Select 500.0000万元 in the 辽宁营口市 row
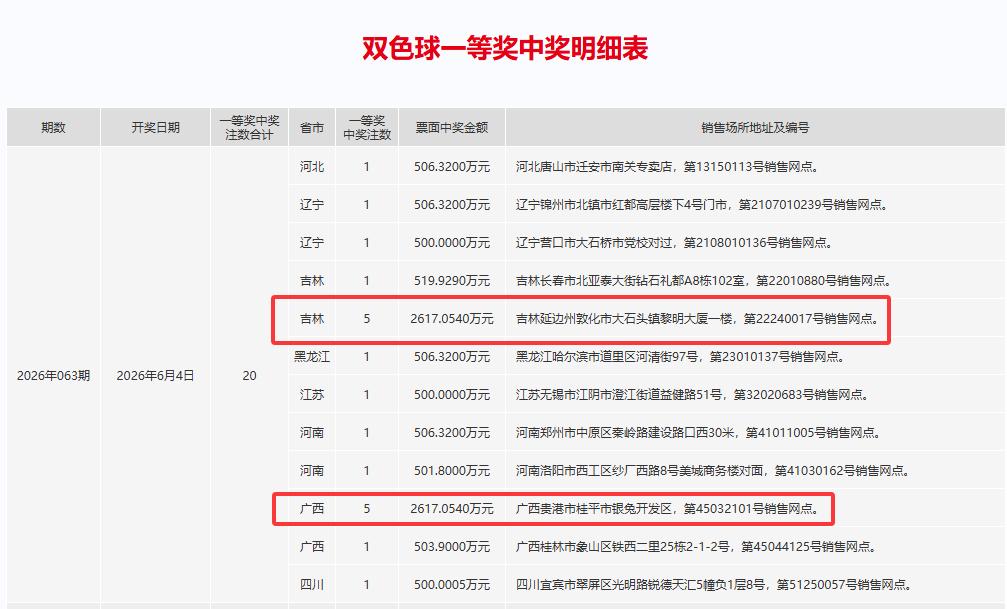1007x609 pixels. tap(451, 242)
